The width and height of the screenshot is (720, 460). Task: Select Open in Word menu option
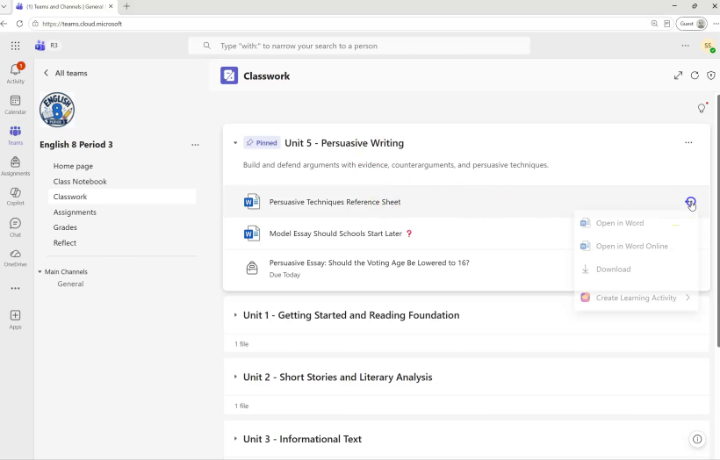click(636, 223)
